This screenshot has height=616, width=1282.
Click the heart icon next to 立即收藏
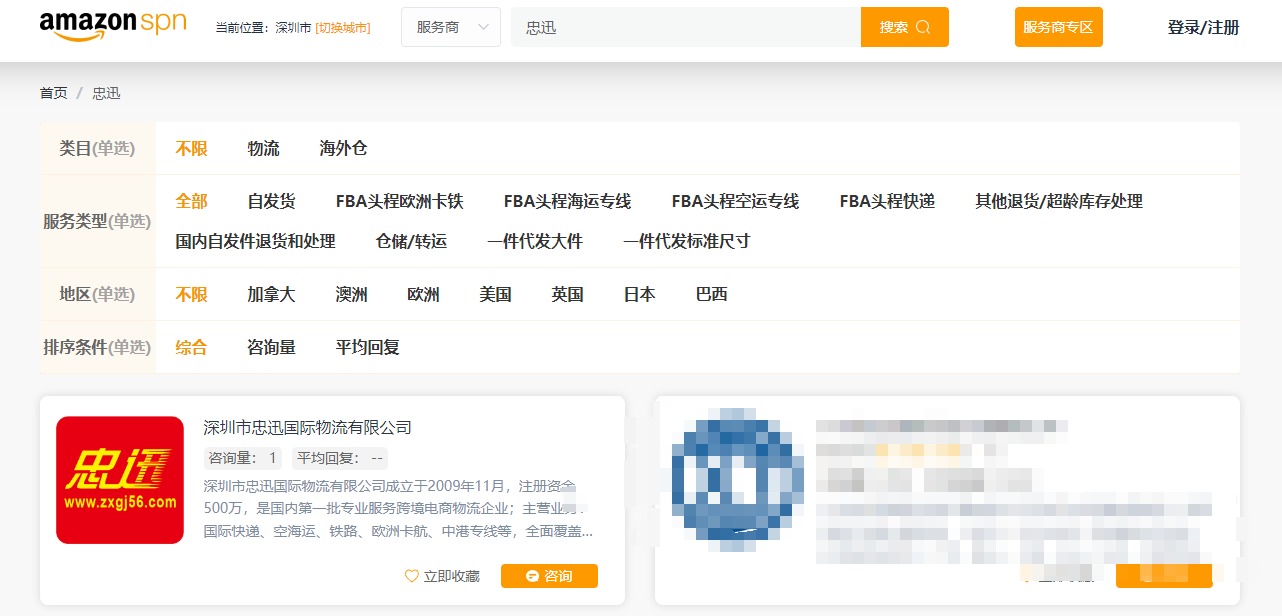[411, 576]
